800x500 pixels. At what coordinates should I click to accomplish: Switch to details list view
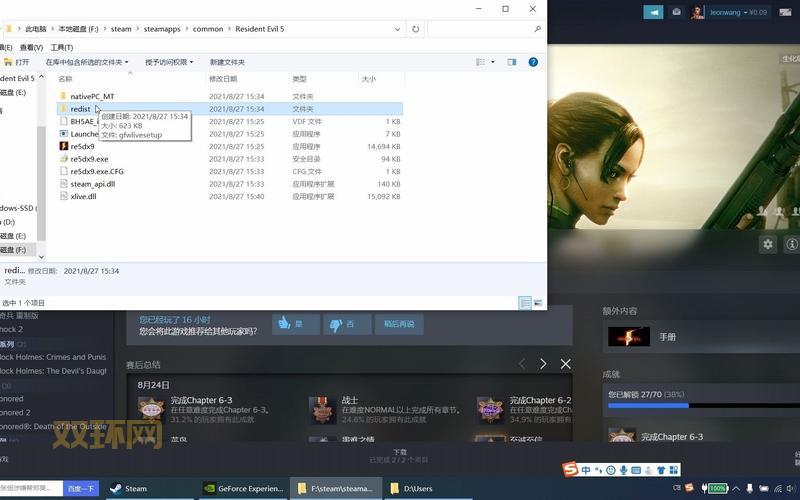(x=525, y=303)
